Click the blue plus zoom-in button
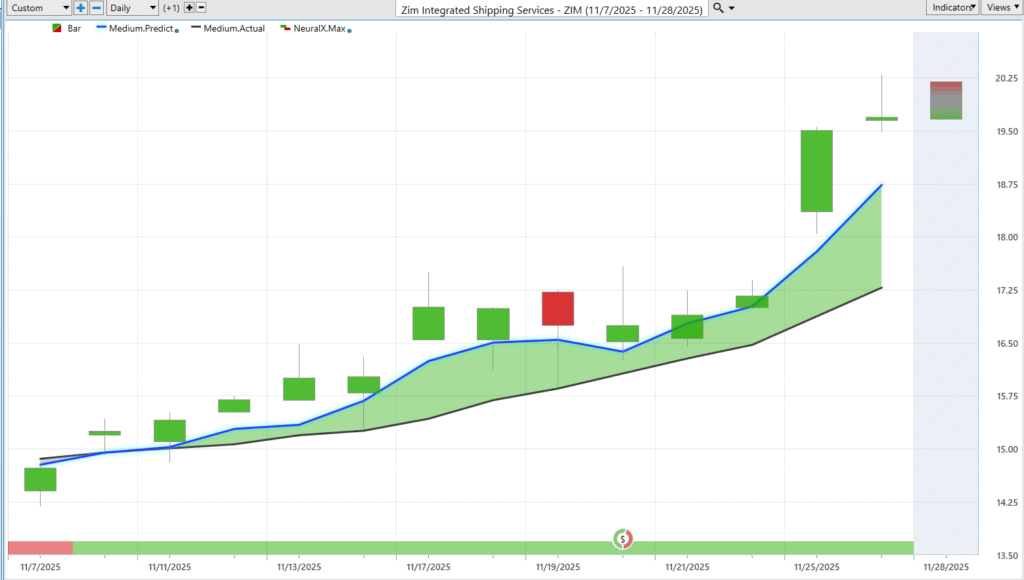The image size is (1024, 580). click(81, 7)
